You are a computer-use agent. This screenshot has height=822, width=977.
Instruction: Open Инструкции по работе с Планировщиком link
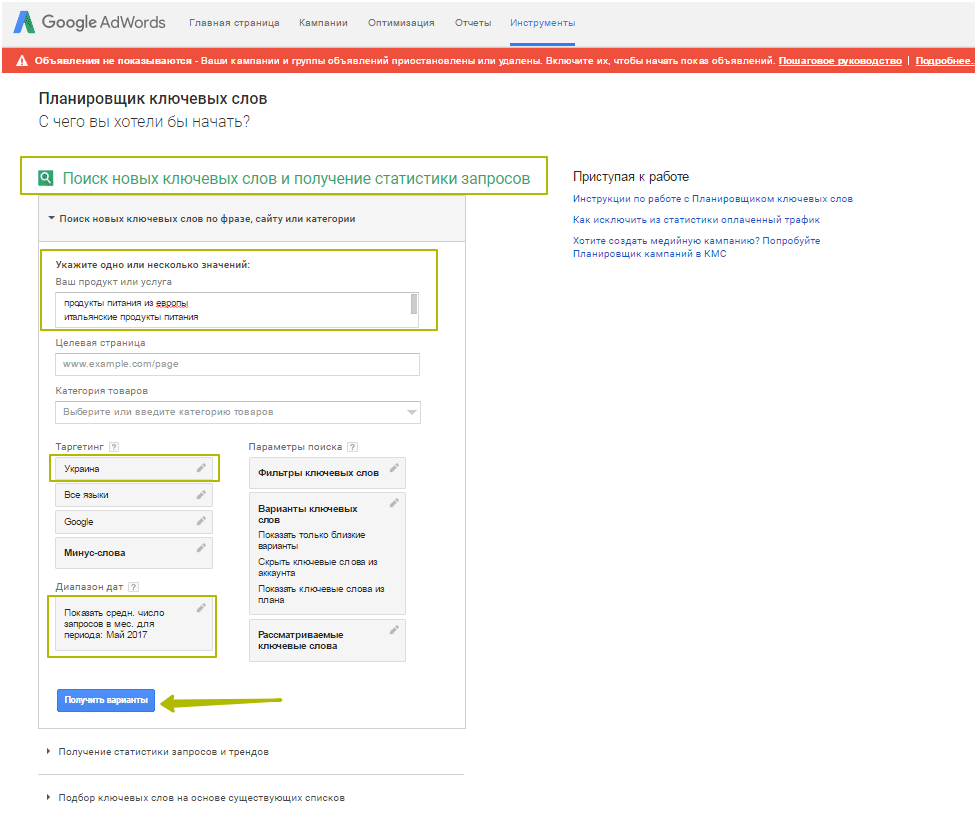[x=713, y=199]
